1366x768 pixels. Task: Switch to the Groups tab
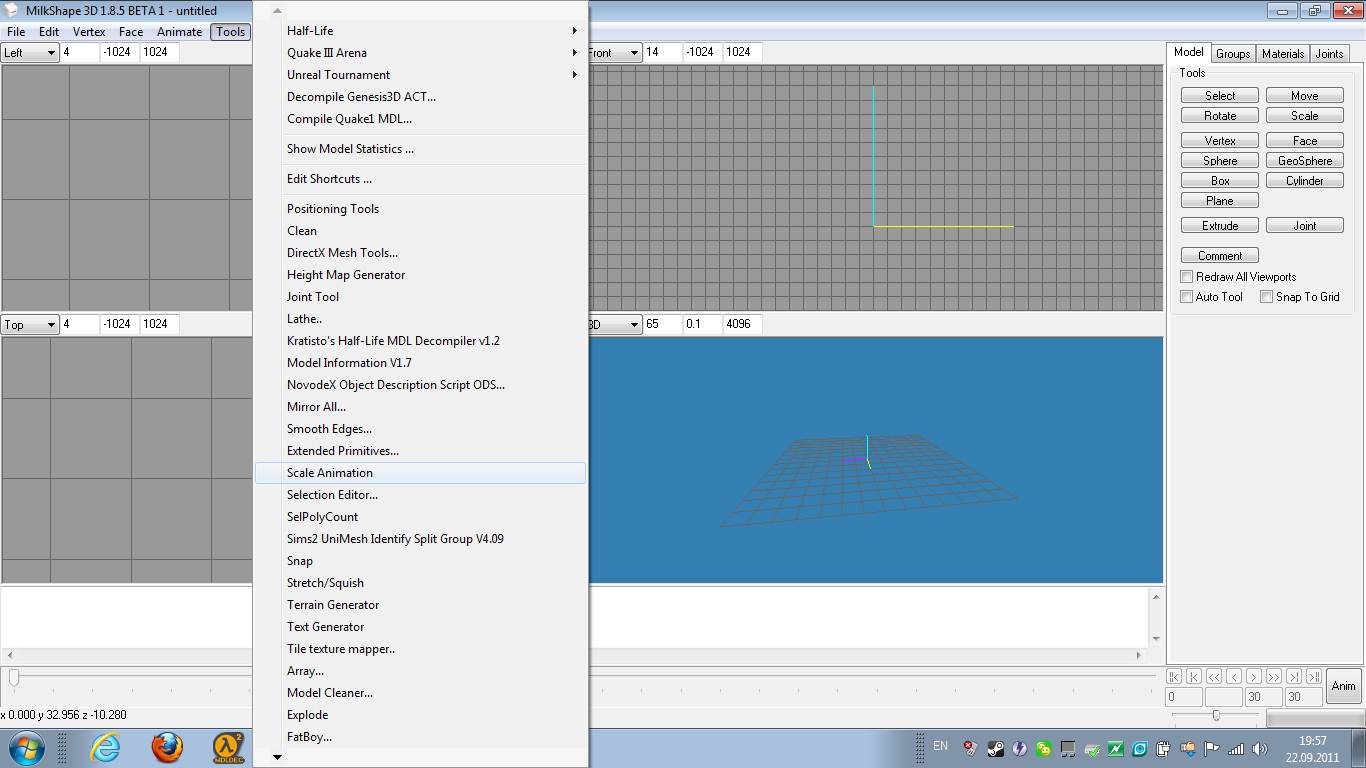1233,54
